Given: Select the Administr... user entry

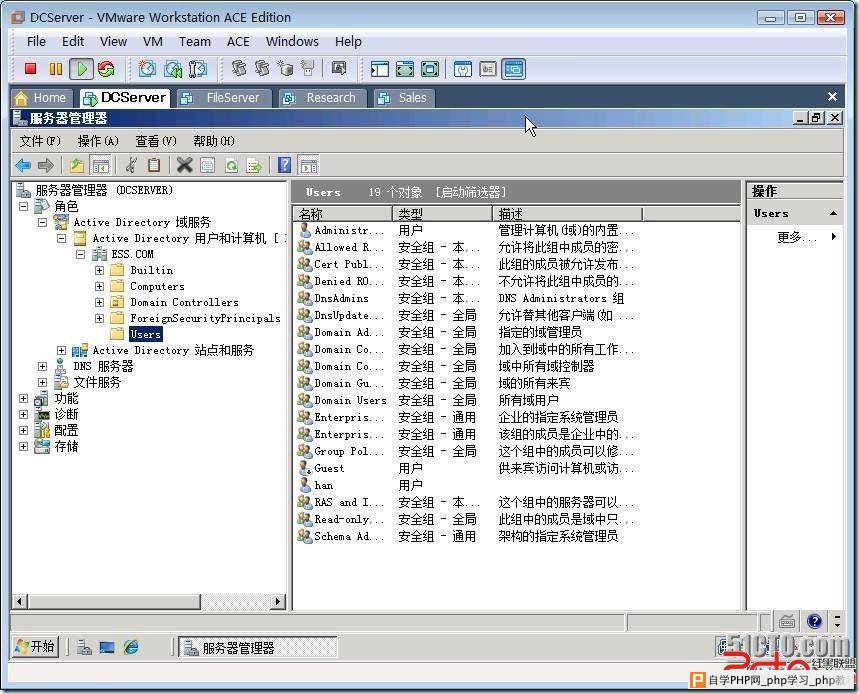Looking at the screenshot, I should point(349,231).
